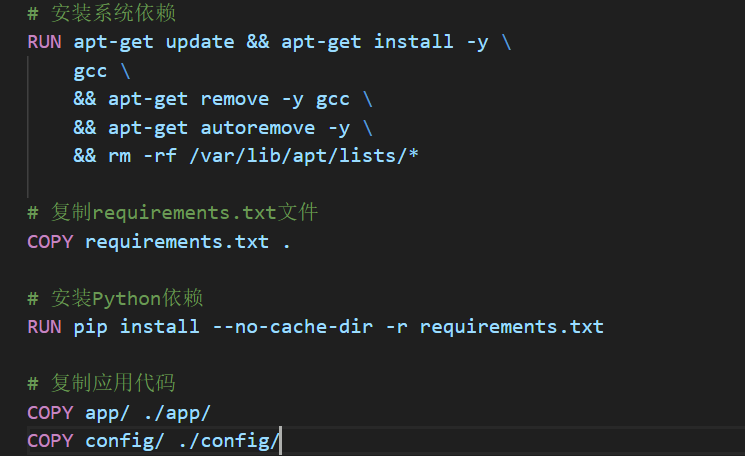Click the 'apt-get remove -y gcc' line
Screen dimensions: 745x456
point(223,99)
